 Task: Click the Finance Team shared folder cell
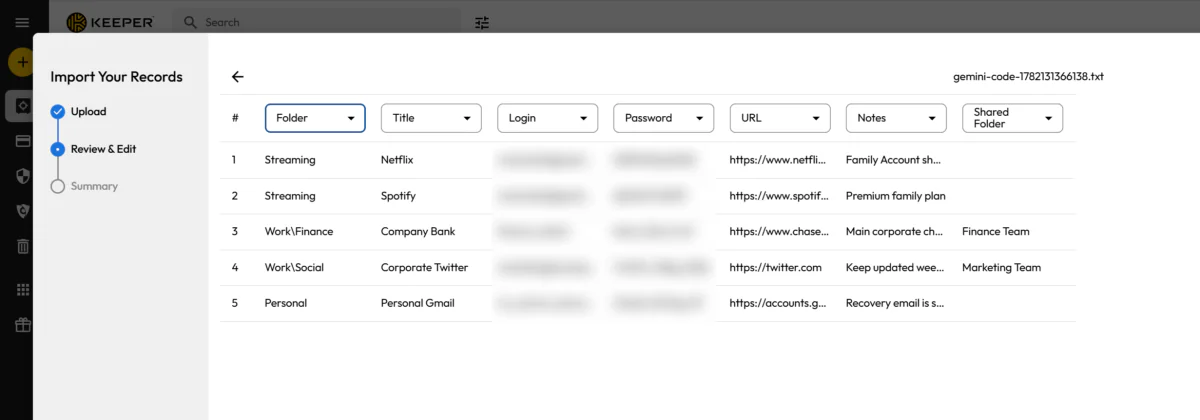(x=995, y=231)
